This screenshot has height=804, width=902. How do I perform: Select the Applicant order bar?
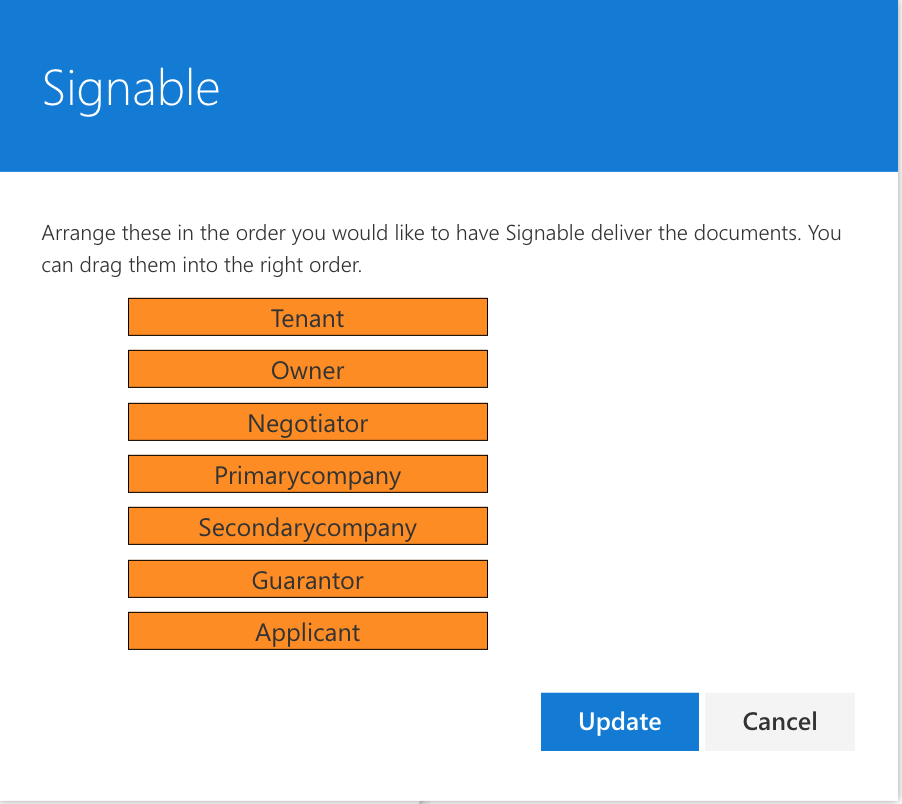tap(308, 631)
